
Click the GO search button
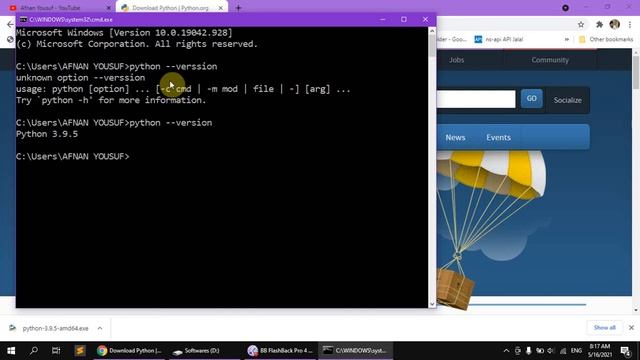(531, 99)
